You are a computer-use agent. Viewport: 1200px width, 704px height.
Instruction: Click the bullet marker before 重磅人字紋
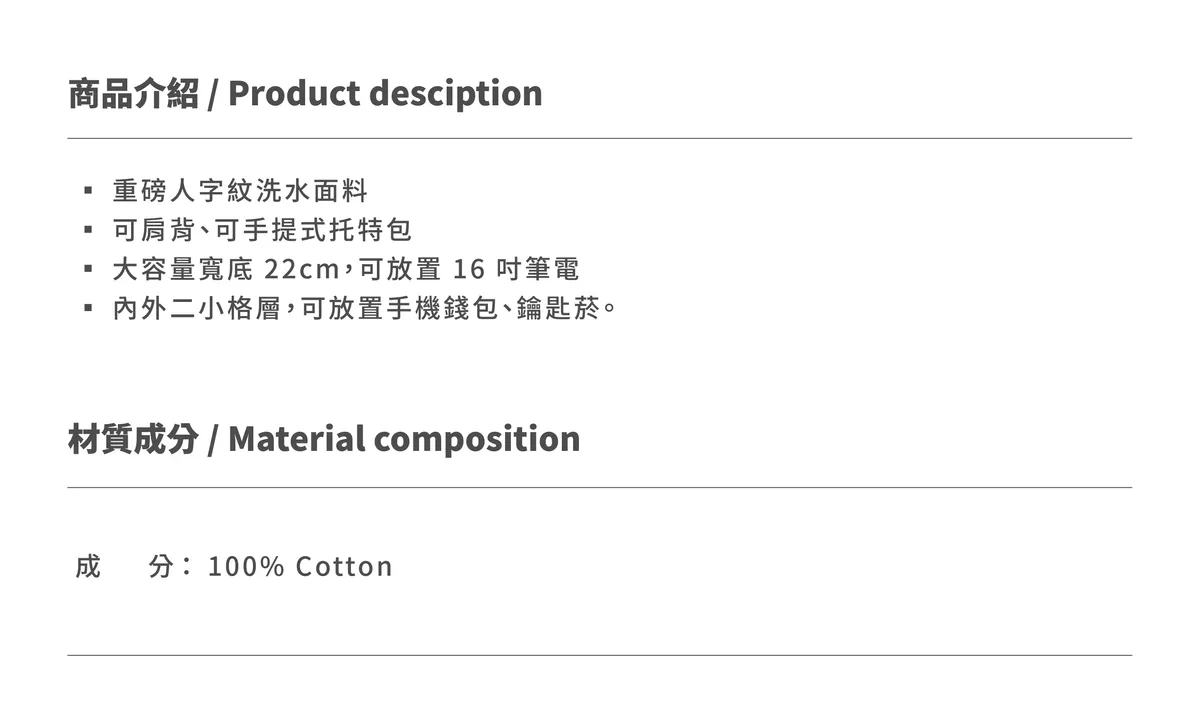pyautogui.click(x=88, y=190)
